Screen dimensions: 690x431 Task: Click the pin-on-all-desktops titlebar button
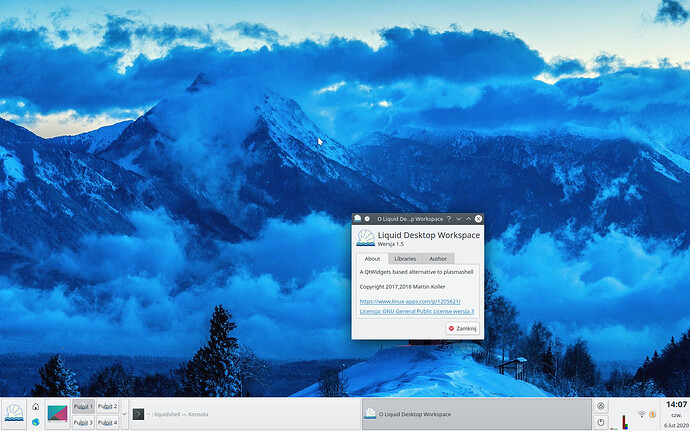pos(367,218)
